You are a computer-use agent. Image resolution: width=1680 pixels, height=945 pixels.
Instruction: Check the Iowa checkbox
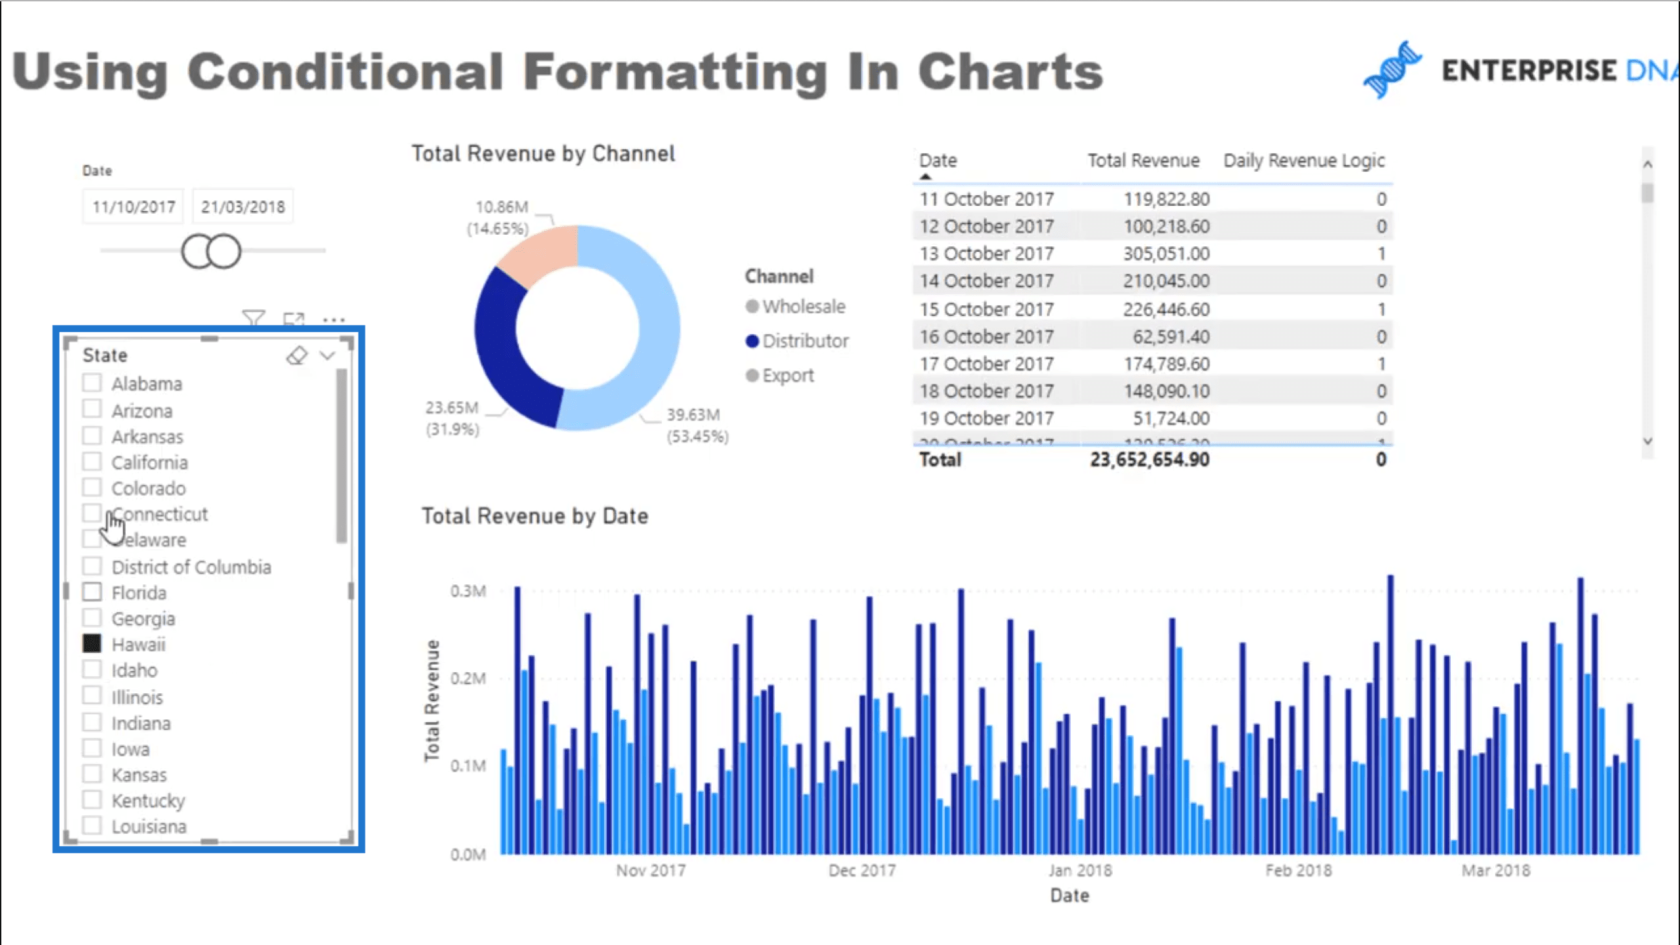[92, 748]
